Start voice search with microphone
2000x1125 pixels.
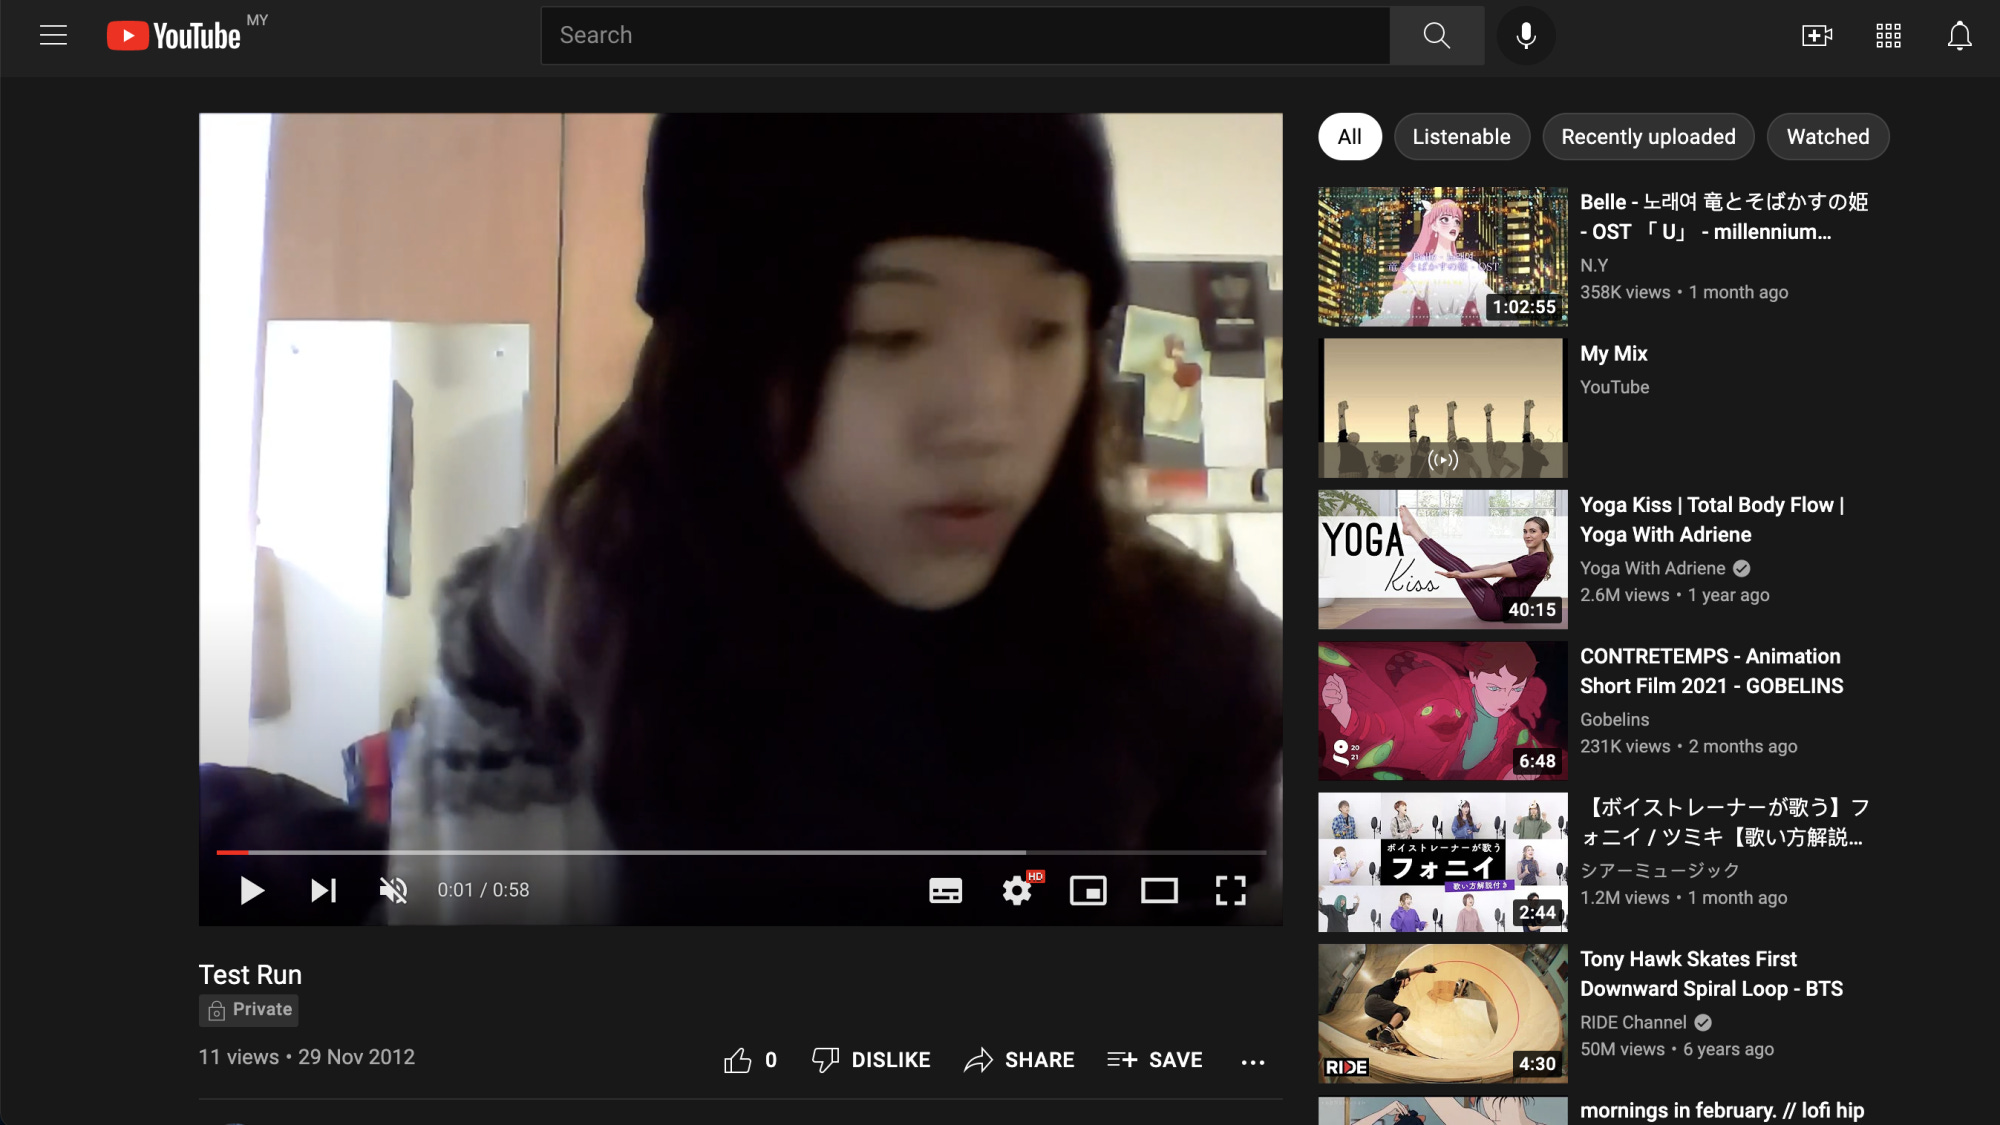click(1526, 36)
